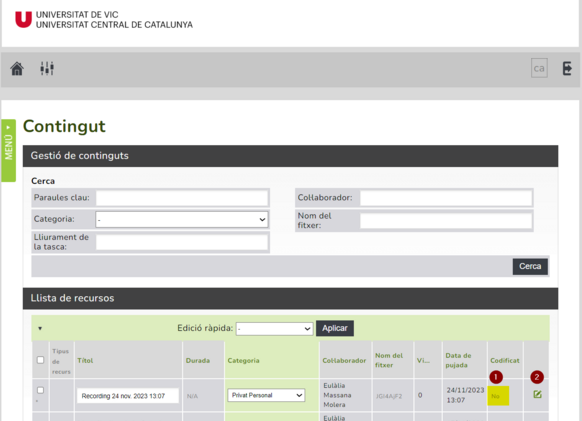Focus the Paraules clau input field
This screenshot has width=582, height=421.
click(x=182, y=198)
